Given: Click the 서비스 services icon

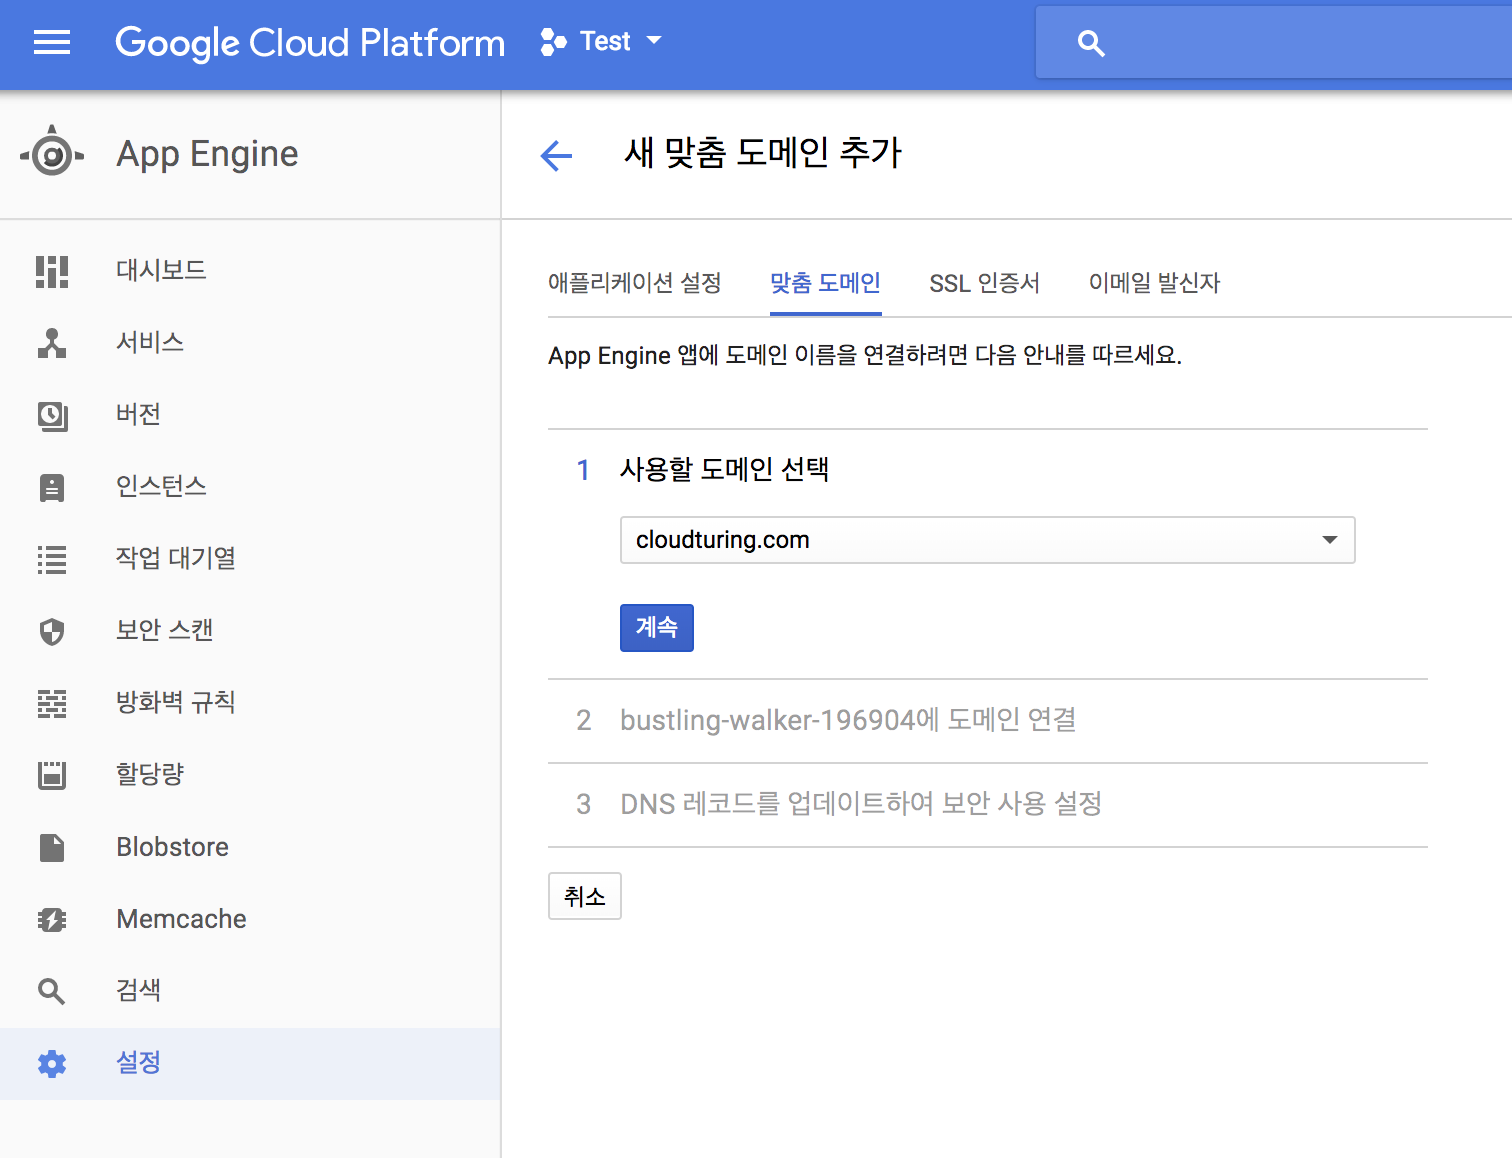Looking at the screenshot, I should (52, 343).
